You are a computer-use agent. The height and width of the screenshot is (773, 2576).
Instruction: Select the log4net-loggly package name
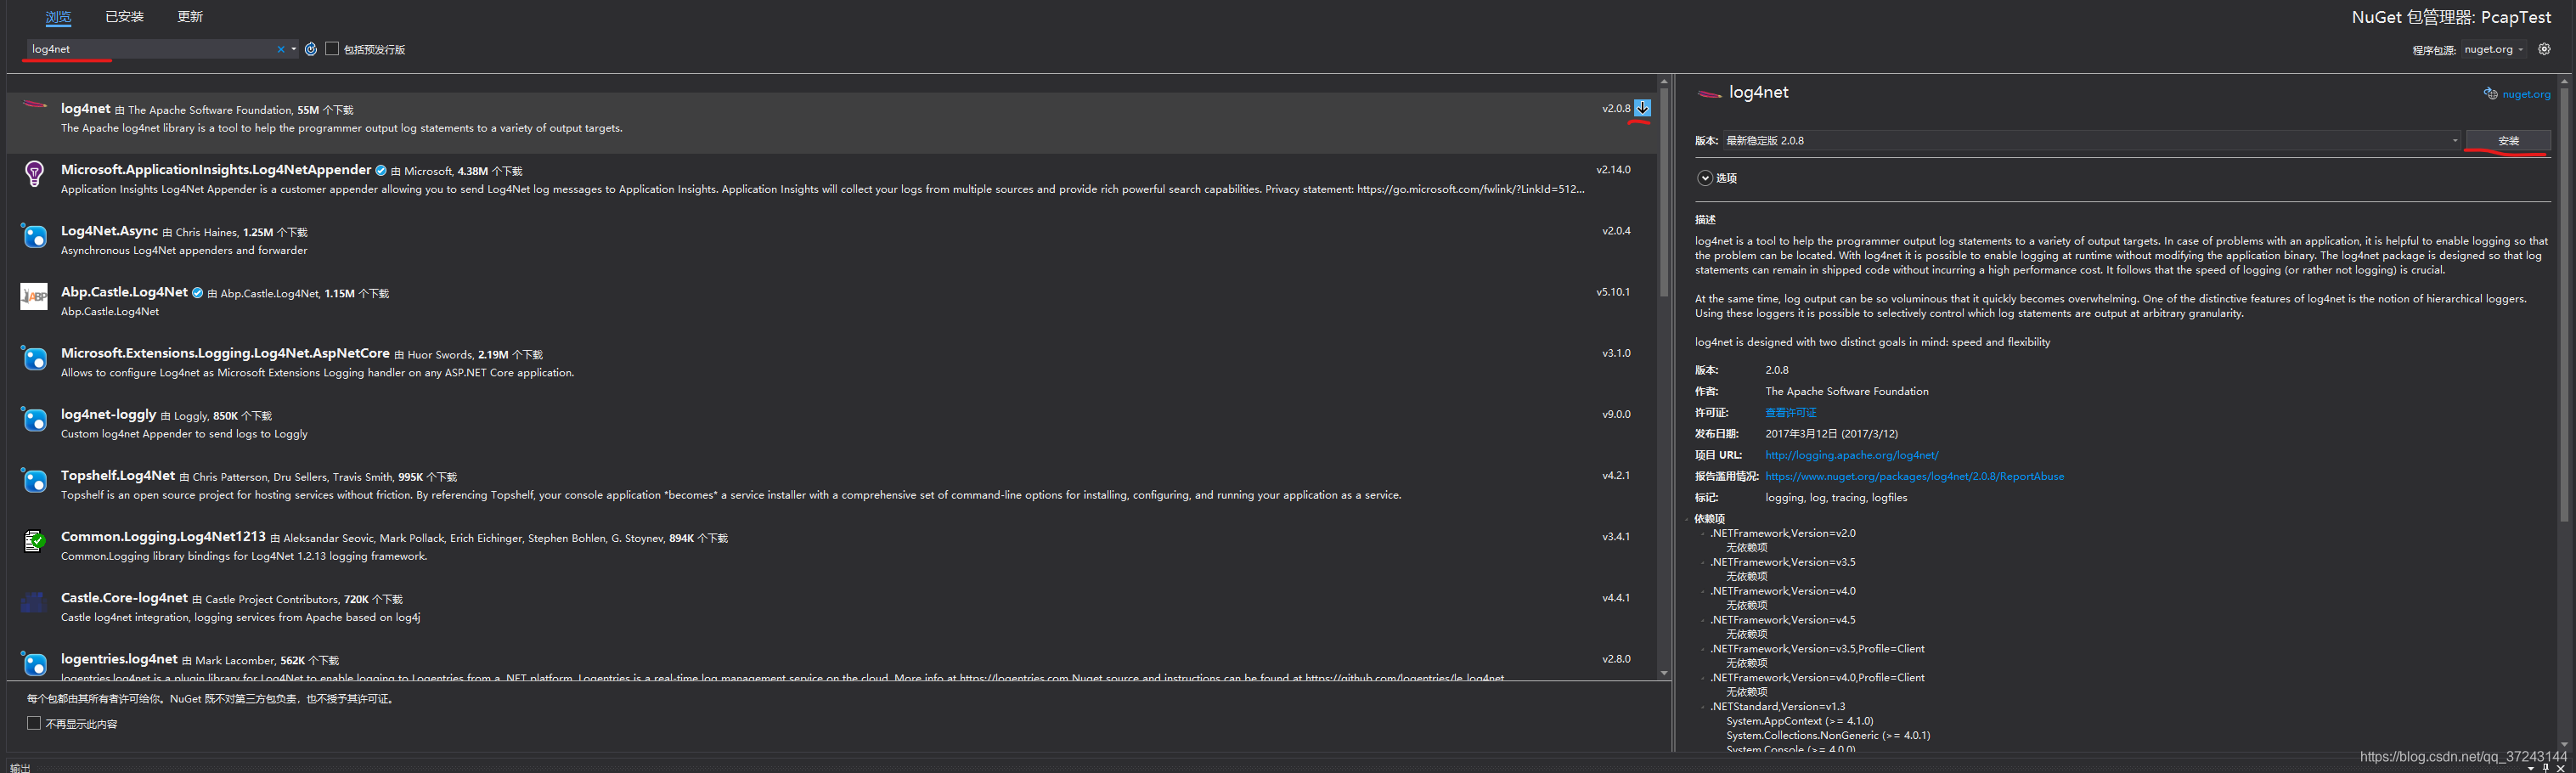point(108,414)
